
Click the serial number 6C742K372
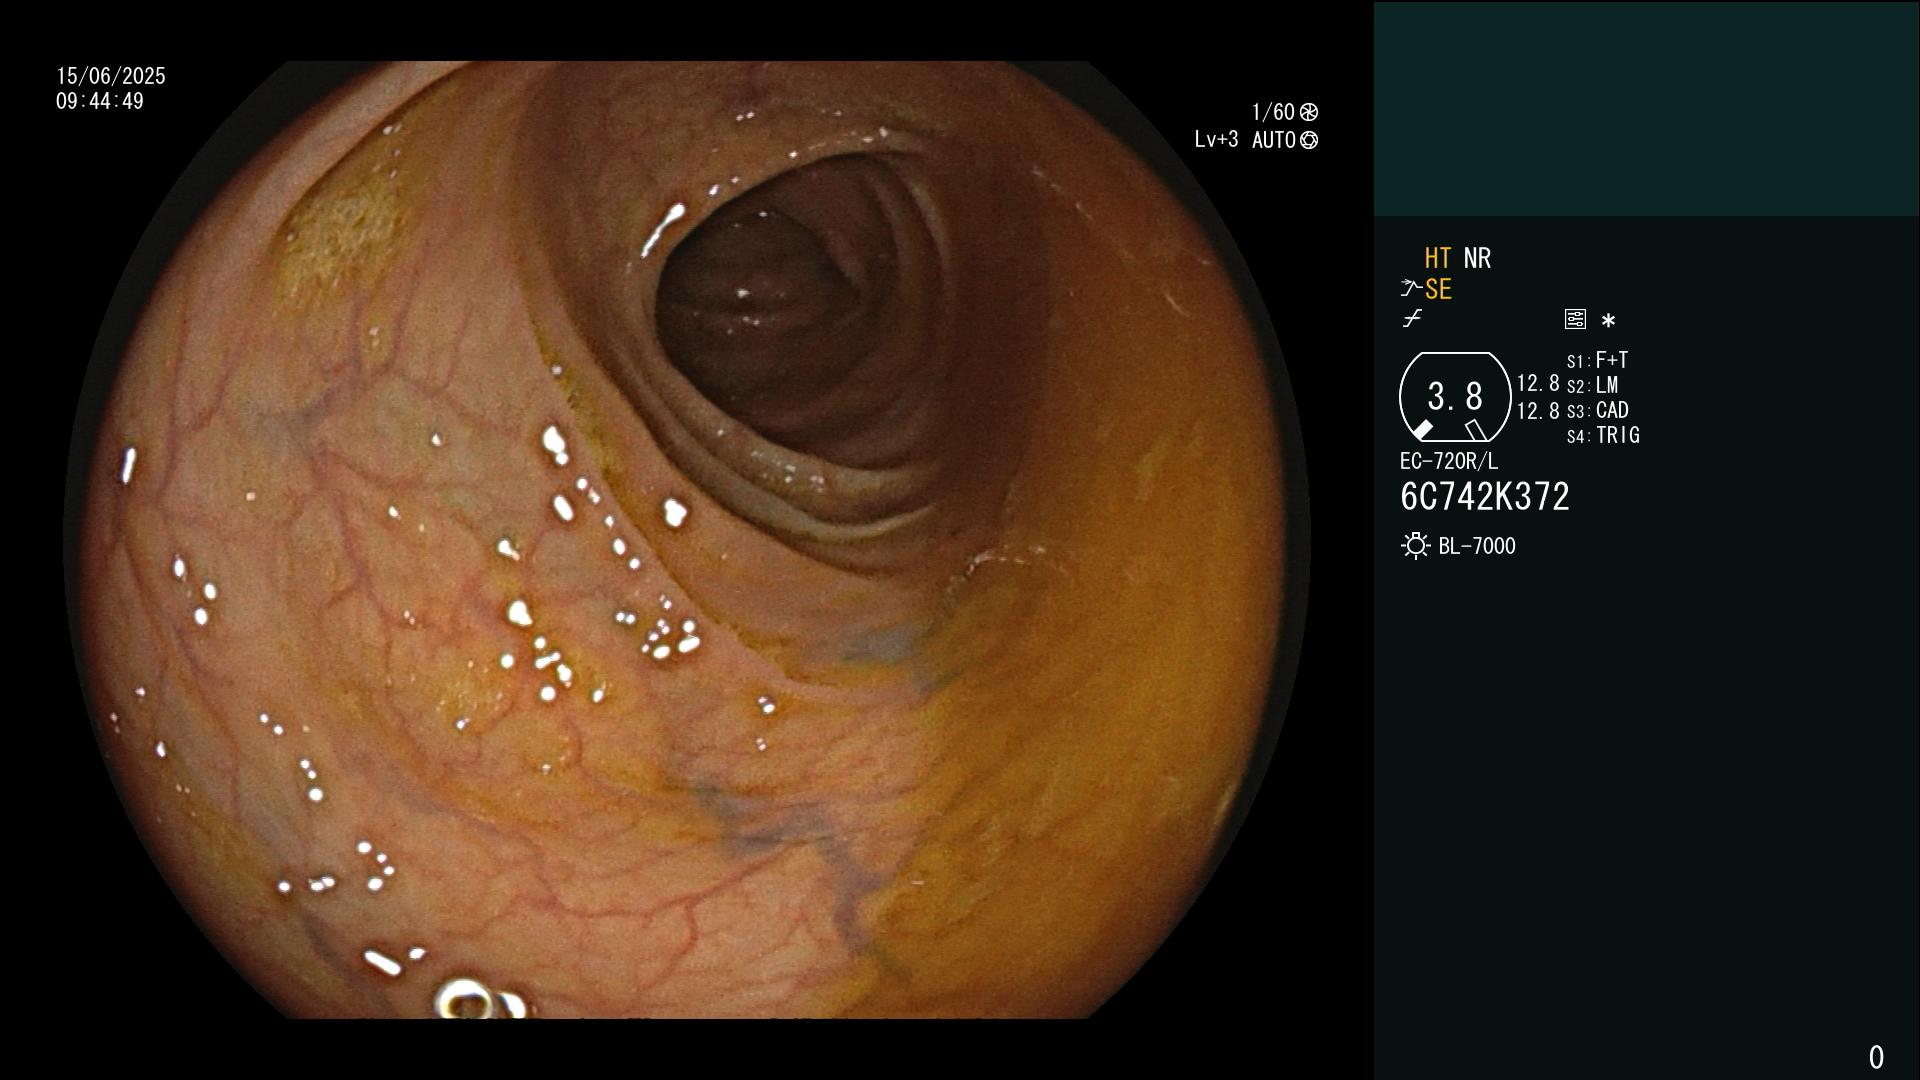click(1485, 497)
